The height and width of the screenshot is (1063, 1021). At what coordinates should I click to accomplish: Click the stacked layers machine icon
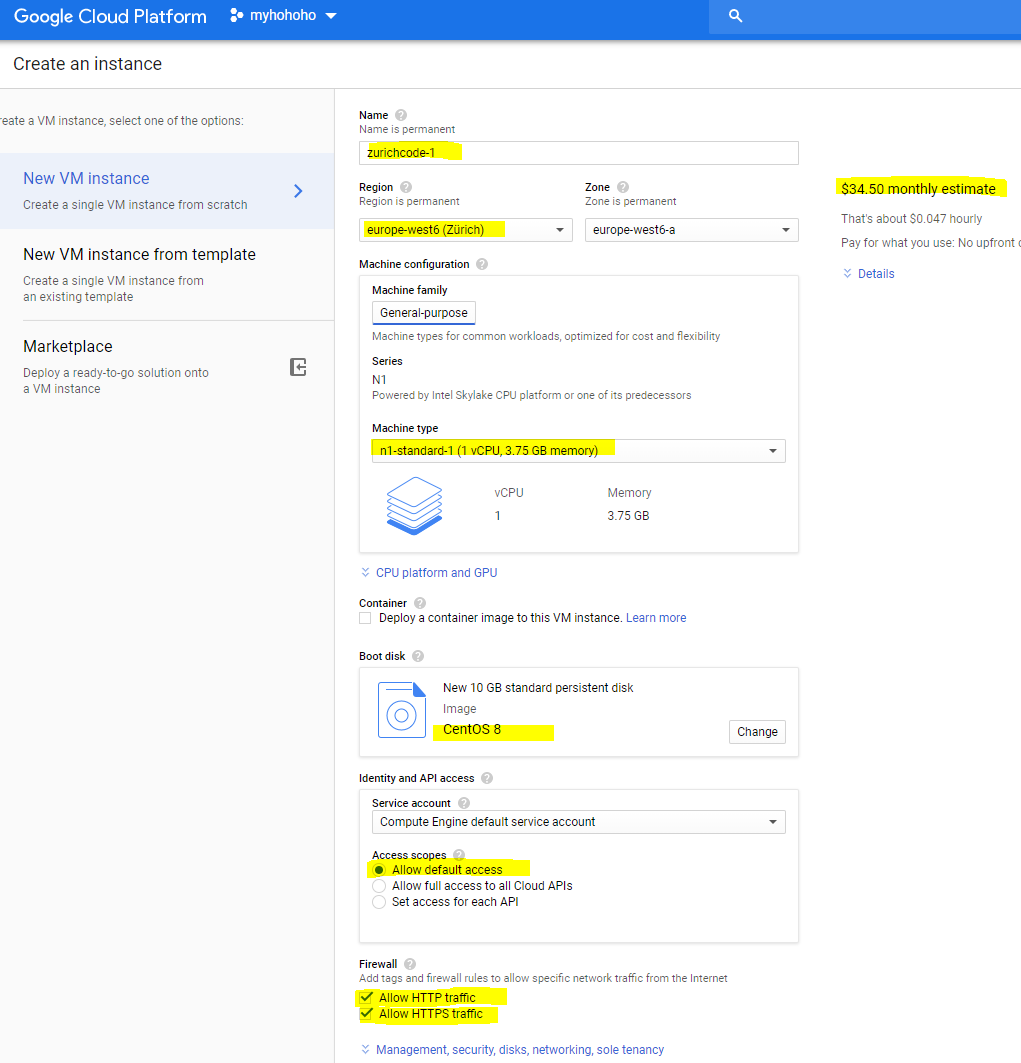point(414,505)
